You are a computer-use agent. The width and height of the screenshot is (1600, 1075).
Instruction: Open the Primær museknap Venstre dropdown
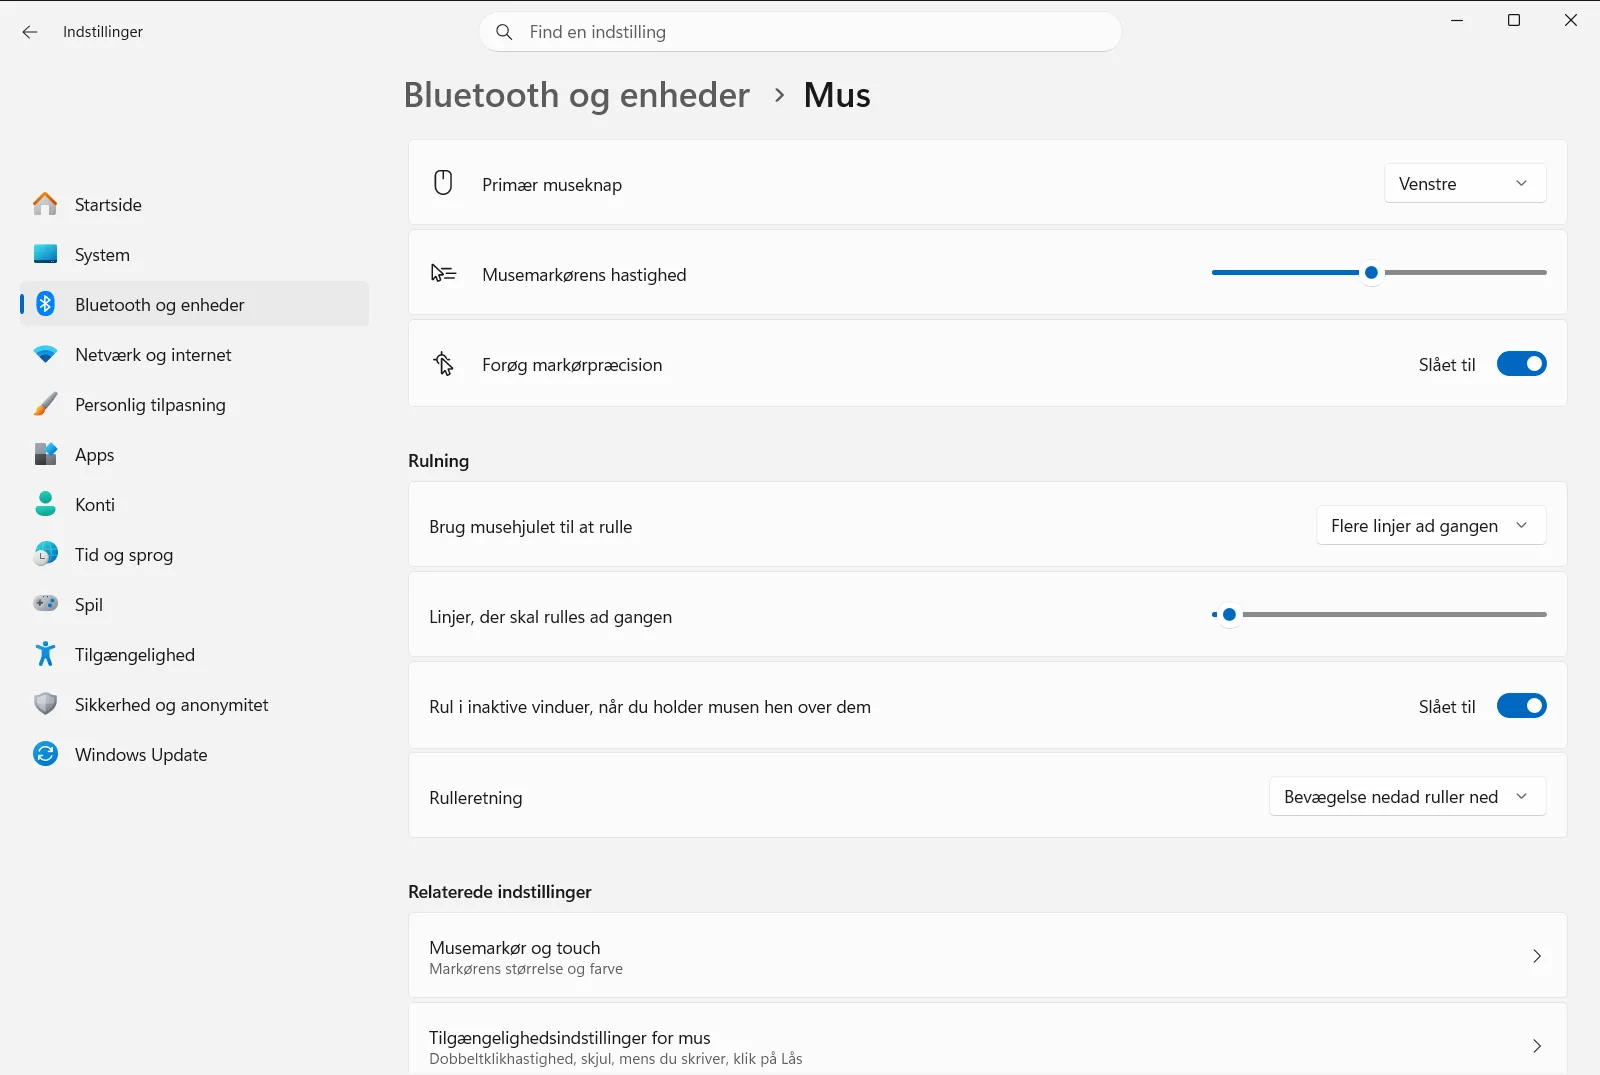point(1465,183)
